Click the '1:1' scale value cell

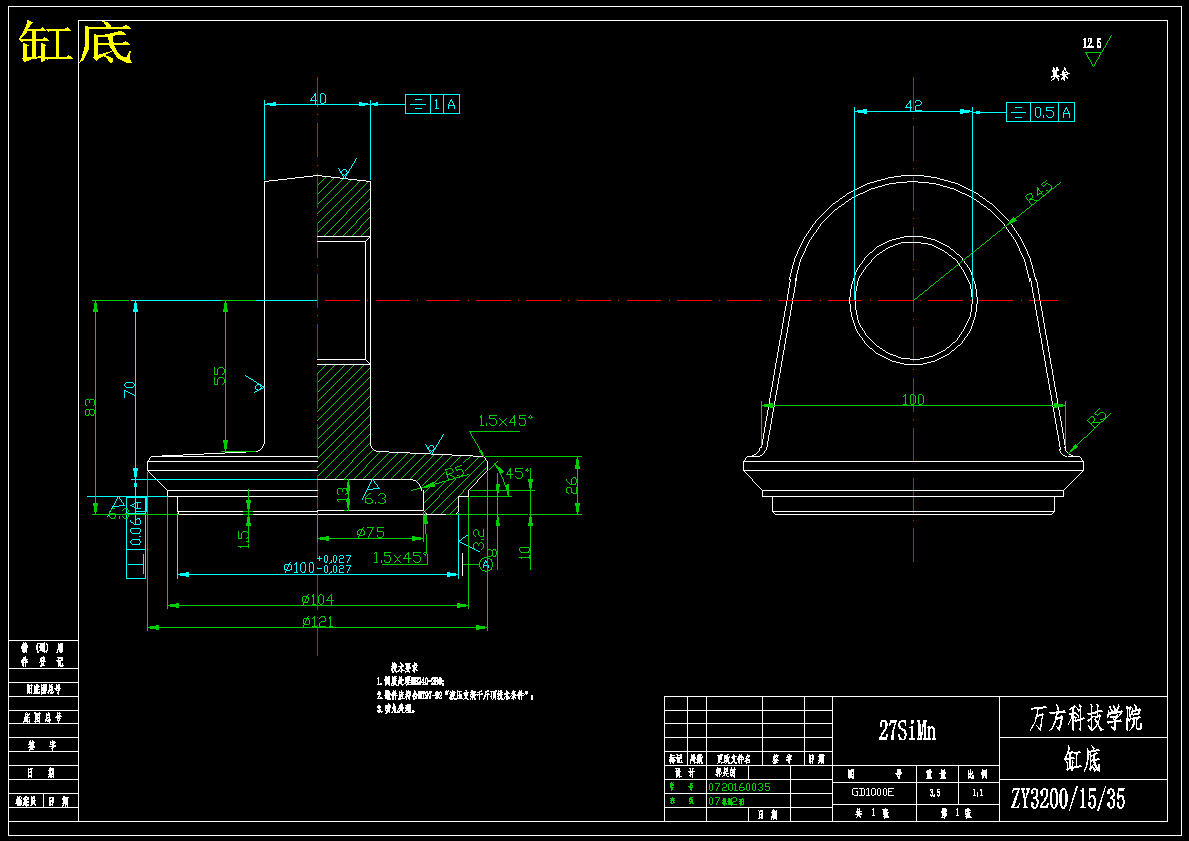tap(977, 792)
